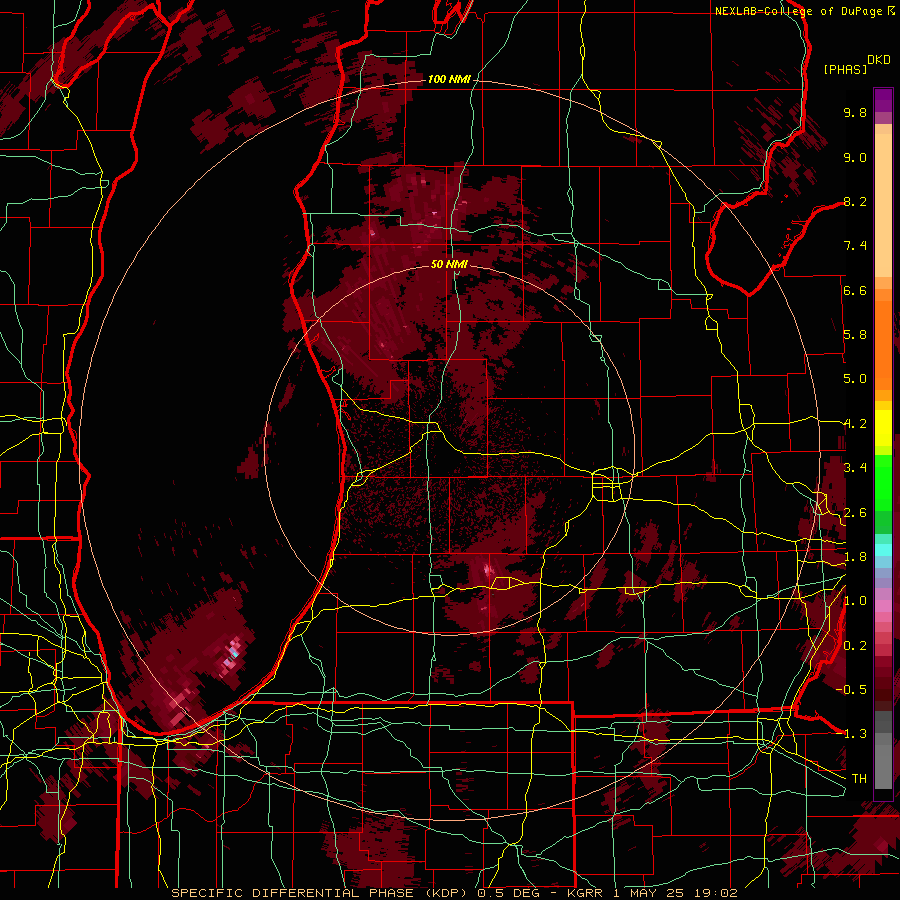Click the 1.0 scale label
The height and width of the screenshot is (900, 900).
point(855,601)
